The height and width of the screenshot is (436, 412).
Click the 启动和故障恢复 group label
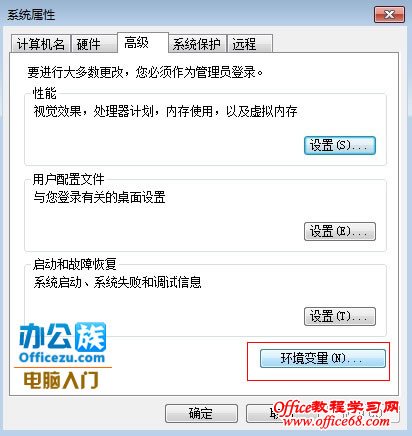(74, 264)
